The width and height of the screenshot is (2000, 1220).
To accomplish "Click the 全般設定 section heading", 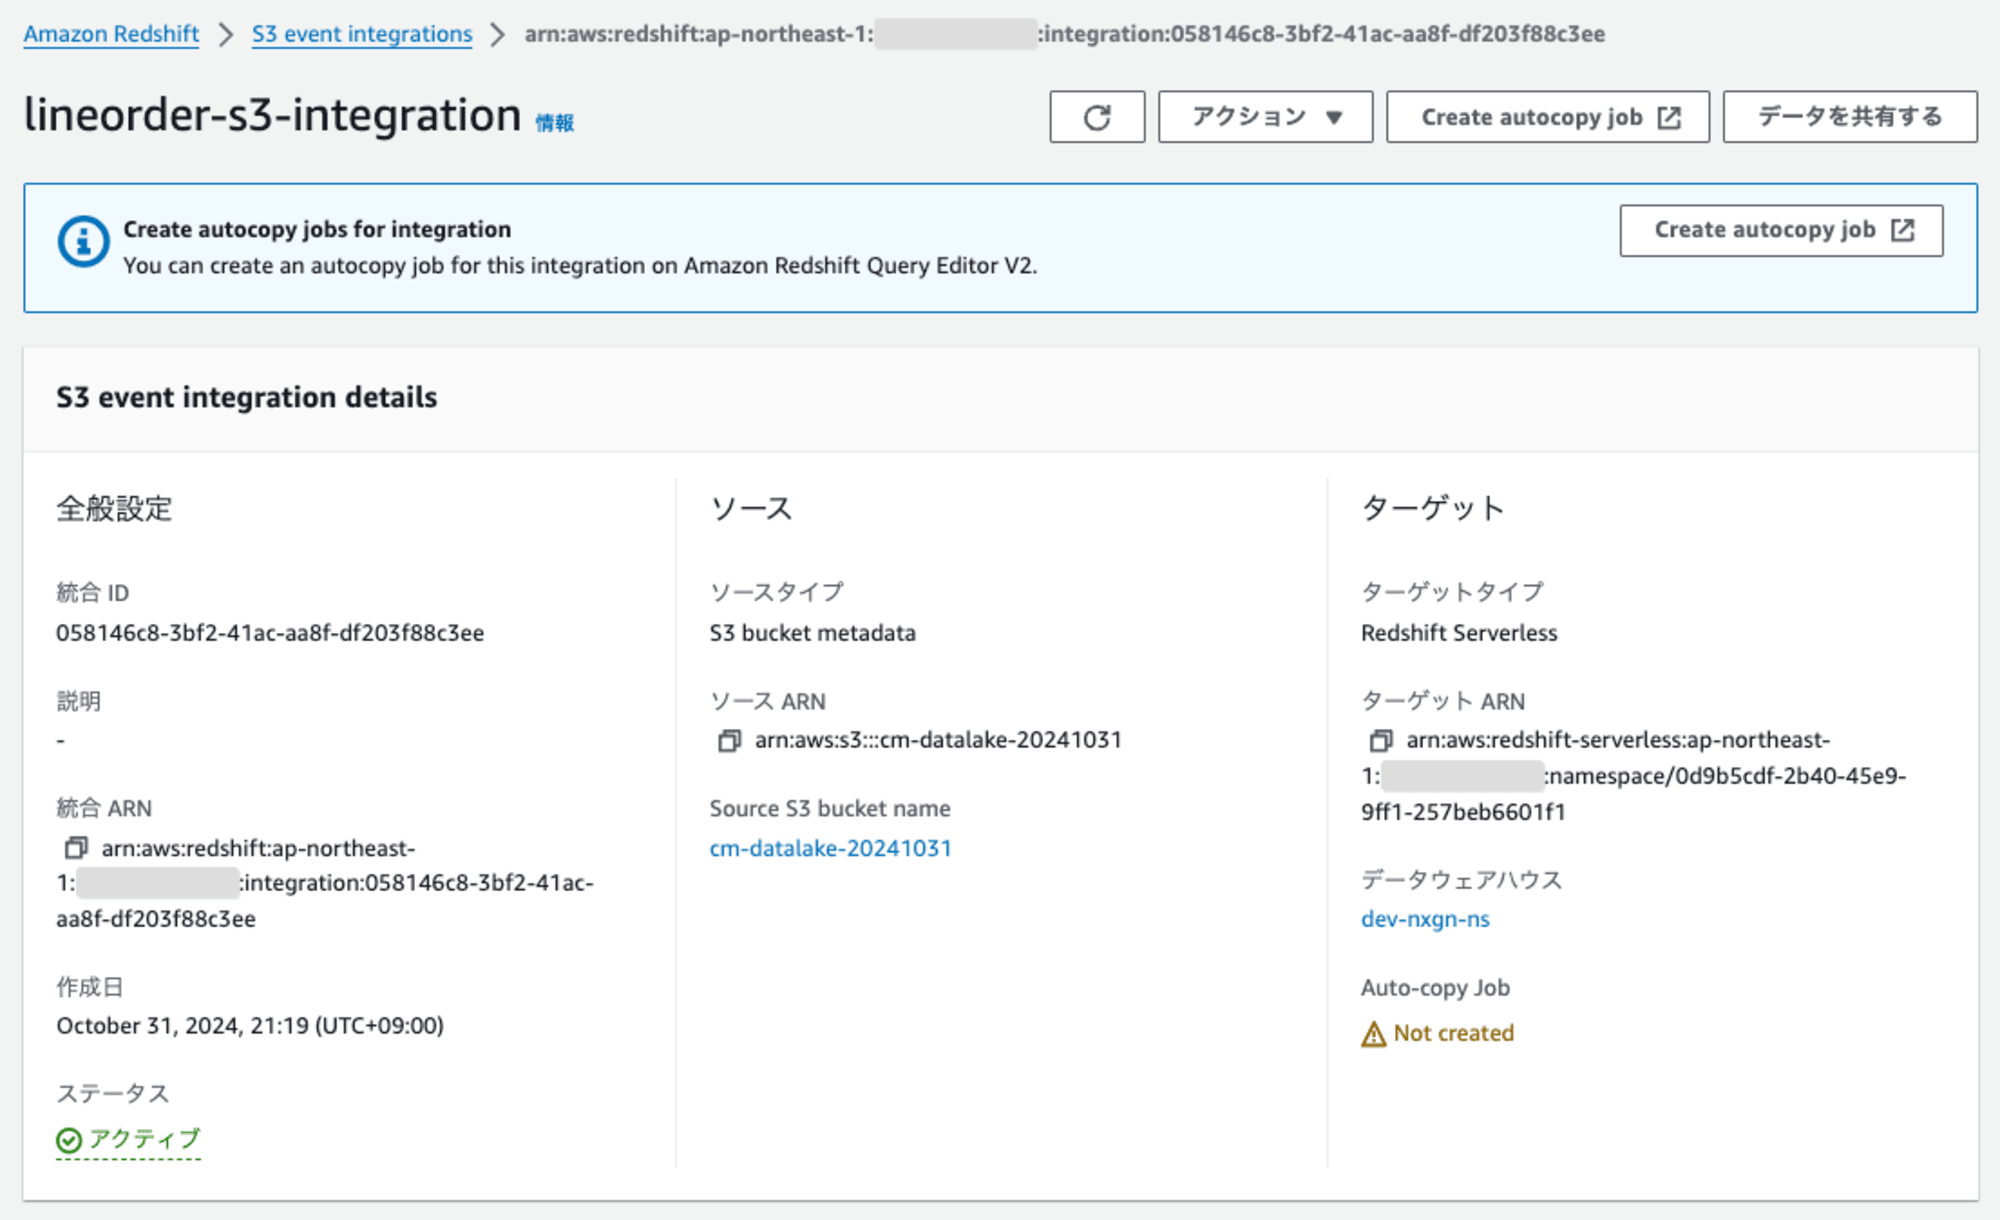I will click(114, 508).
